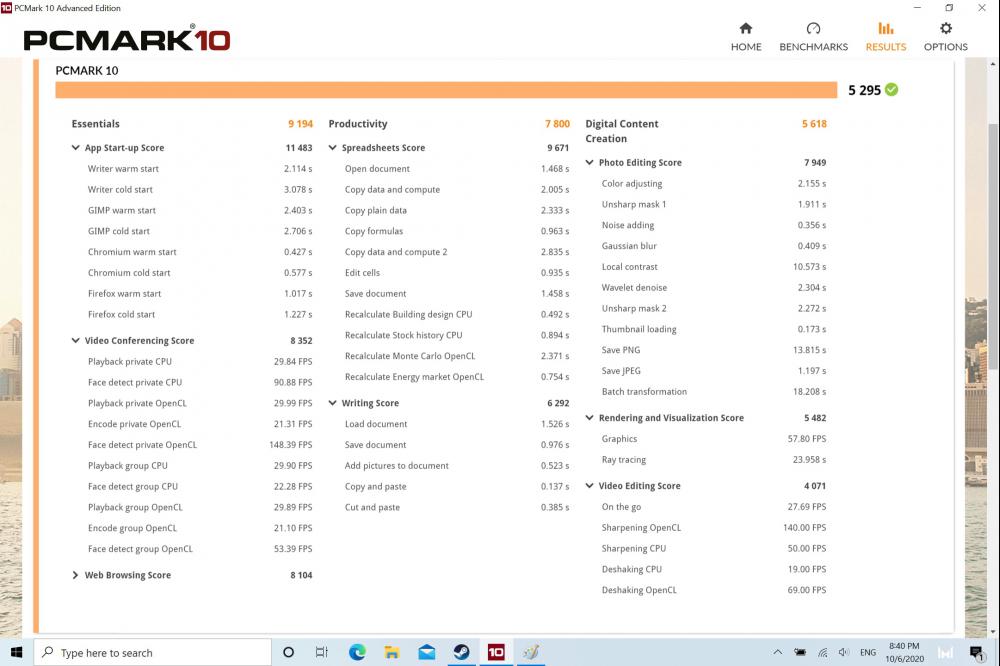Click the PCMark 10 logo
The image size is (1000, 666).
(x=126, y=39)
